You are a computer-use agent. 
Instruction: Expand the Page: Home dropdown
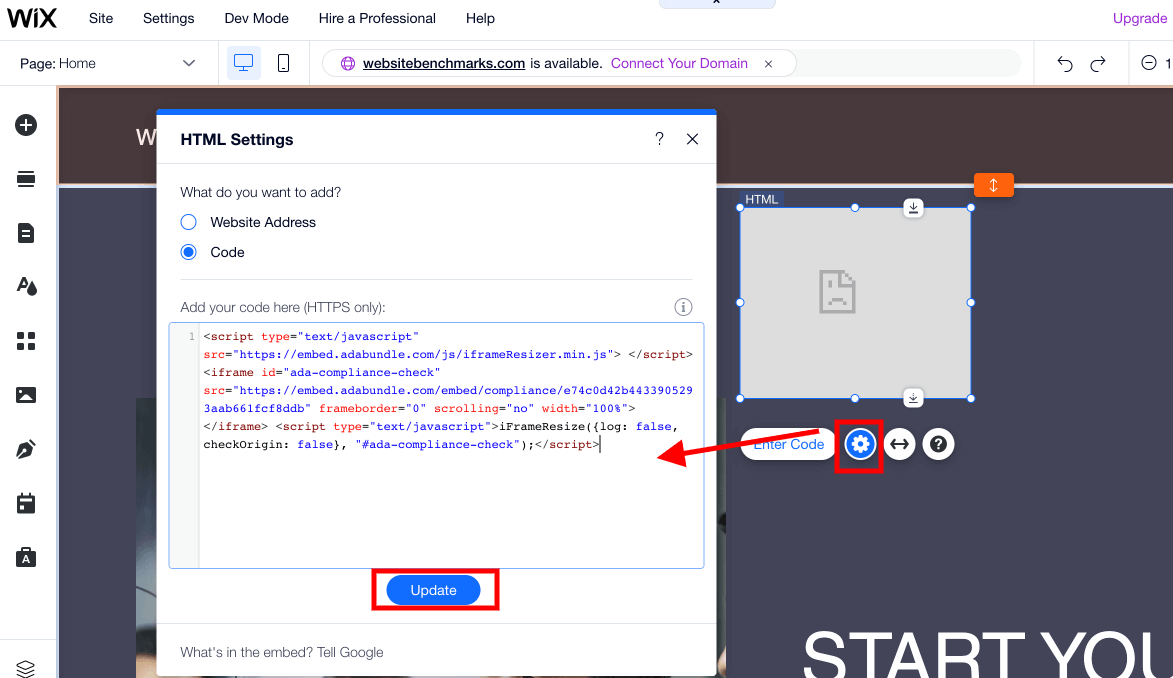(107, 64)
